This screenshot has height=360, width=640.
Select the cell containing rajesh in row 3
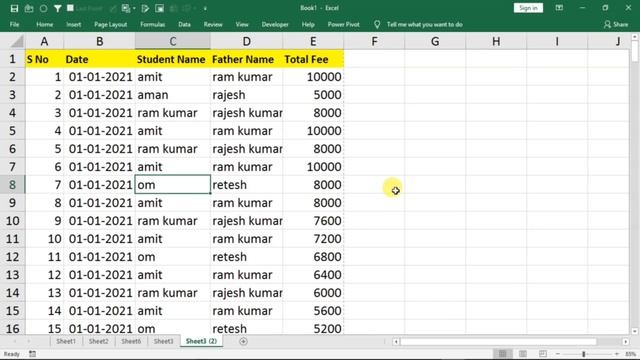pyautogui.click(x=247, y=95)
